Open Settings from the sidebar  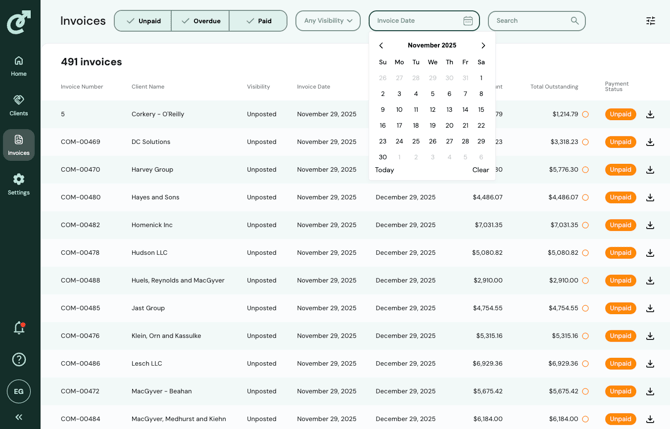point(19,185)
